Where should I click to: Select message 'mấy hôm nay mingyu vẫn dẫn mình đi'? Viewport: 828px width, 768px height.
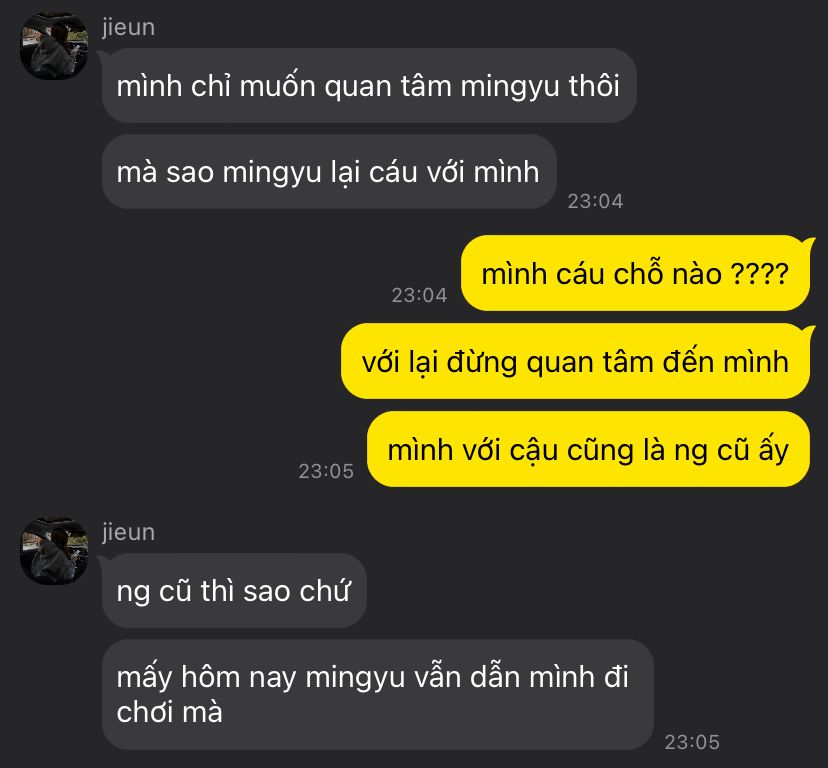(378, 694)
